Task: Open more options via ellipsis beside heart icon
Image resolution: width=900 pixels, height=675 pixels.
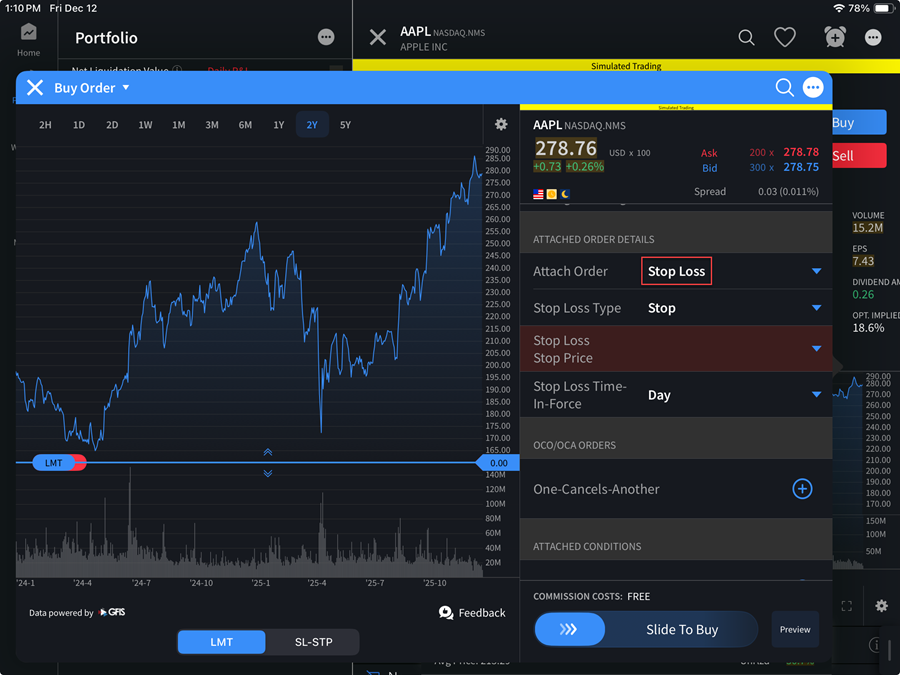Action: click(x=872, y=37)
